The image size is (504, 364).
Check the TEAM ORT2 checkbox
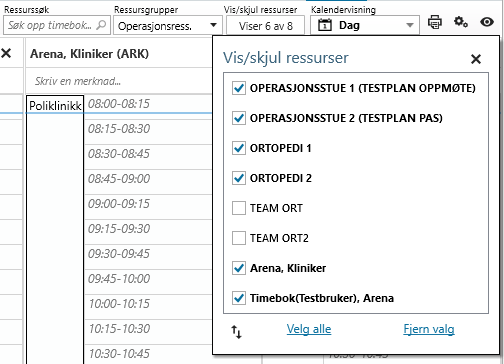coord(239,238)
